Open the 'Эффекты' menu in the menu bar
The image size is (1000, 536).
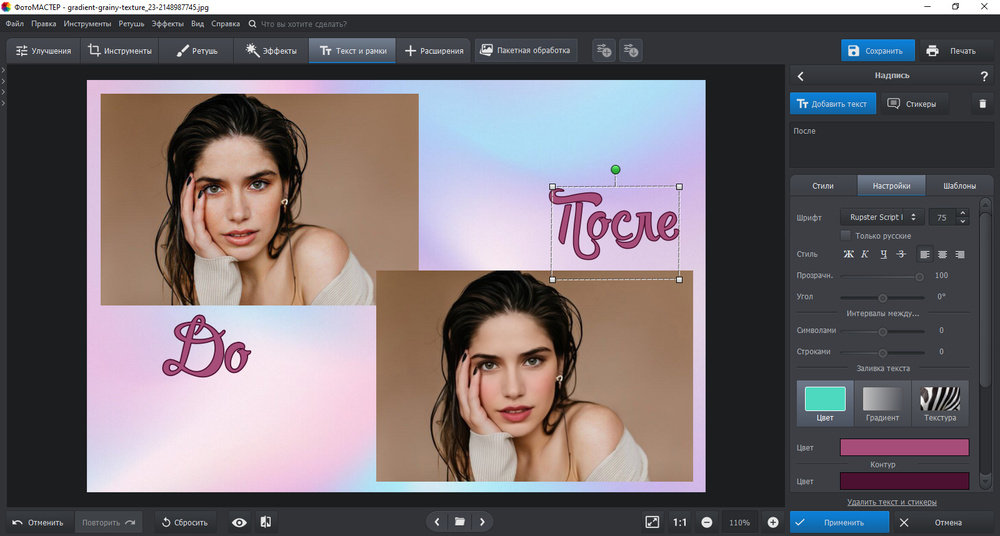[168, 23]
